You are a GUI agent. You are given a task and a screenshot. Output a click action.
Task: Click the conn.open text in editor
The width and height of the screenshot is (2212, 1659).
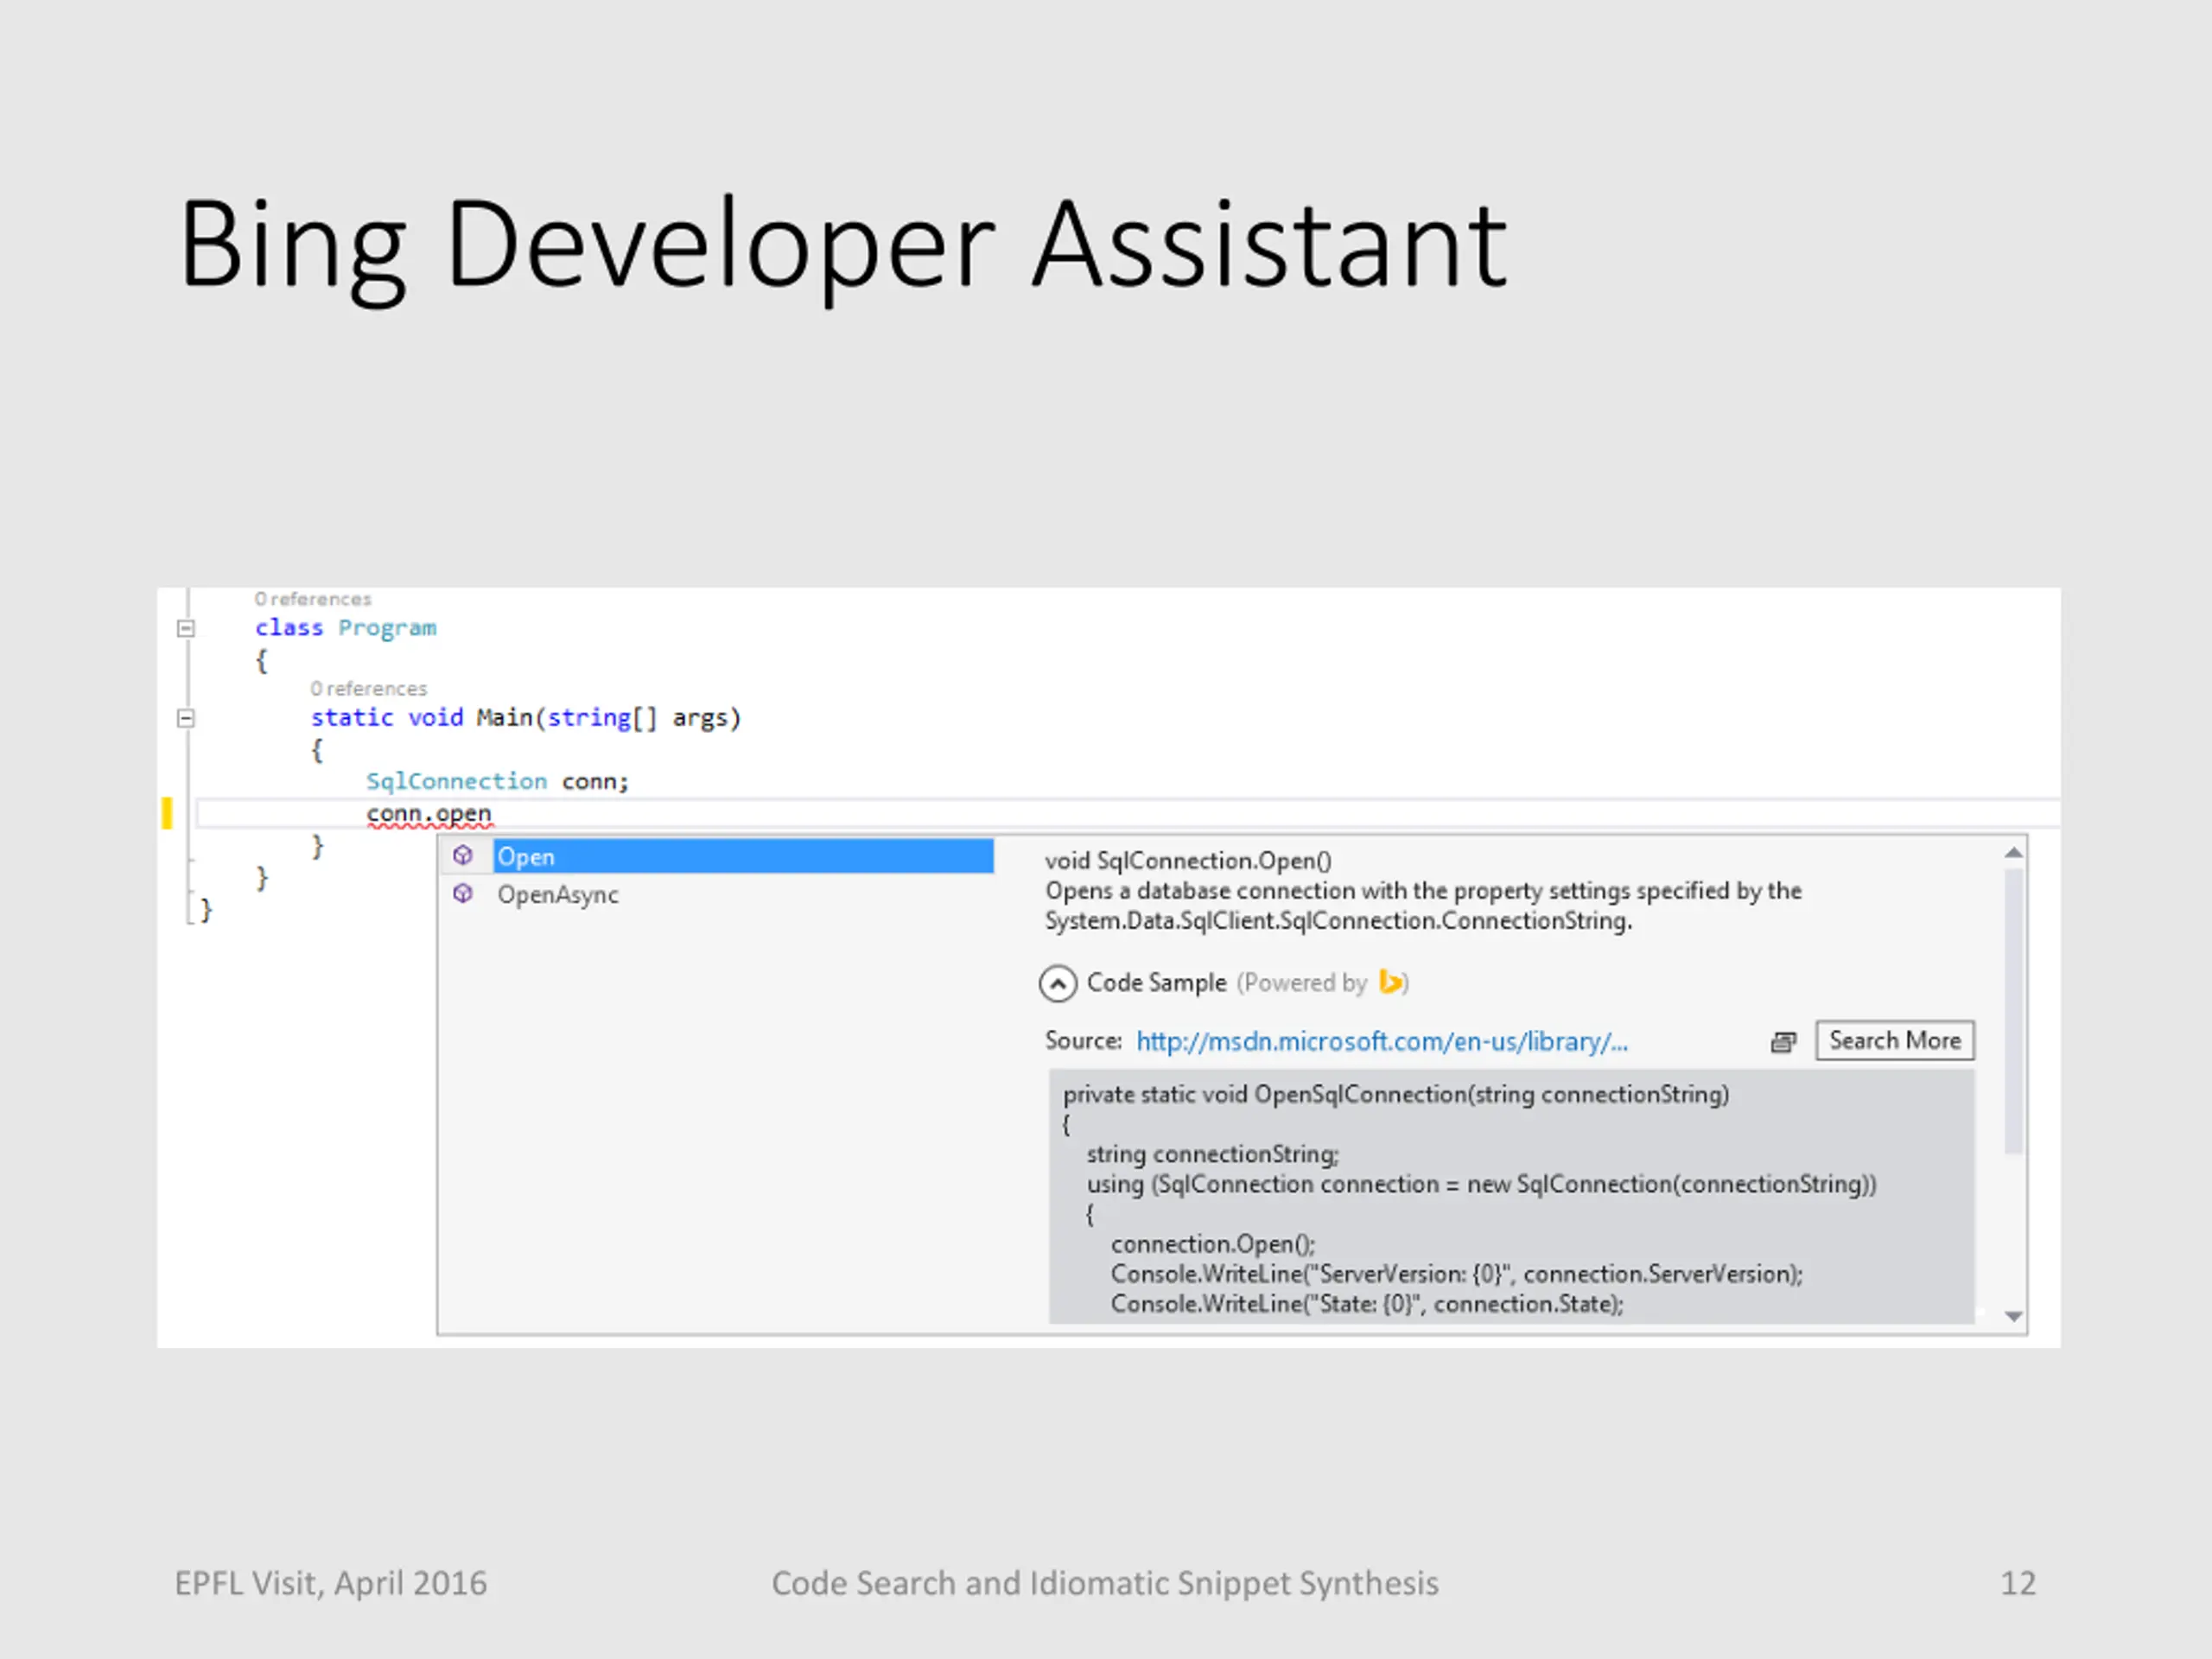[429, 813]
